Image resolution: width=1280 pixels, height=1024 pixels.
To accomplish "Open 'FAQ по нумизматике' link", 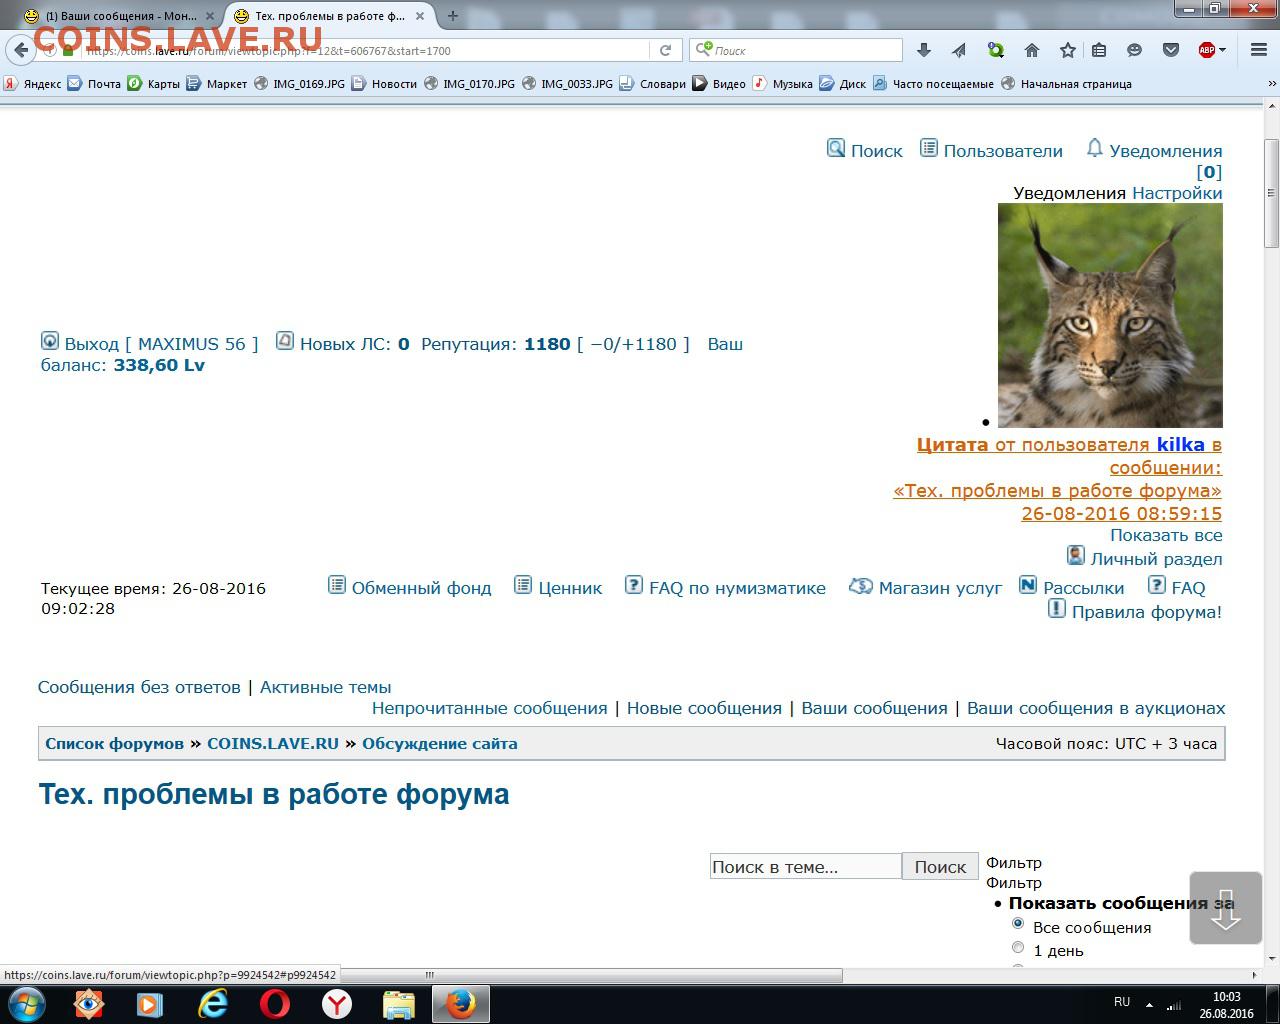I will click(737, 588).
